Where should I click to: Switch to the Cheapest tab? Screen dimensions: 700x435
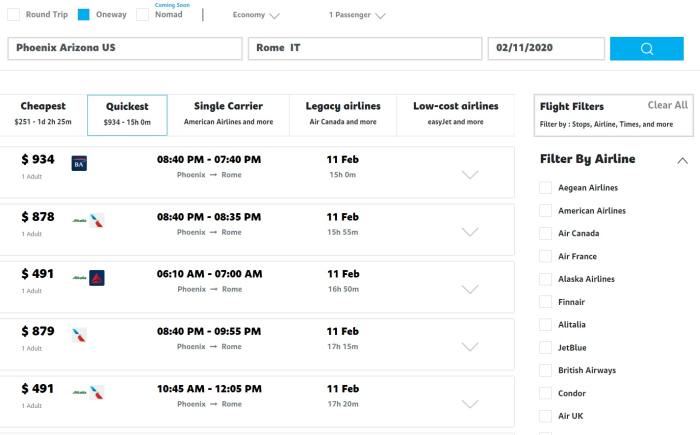pos(43,114)
